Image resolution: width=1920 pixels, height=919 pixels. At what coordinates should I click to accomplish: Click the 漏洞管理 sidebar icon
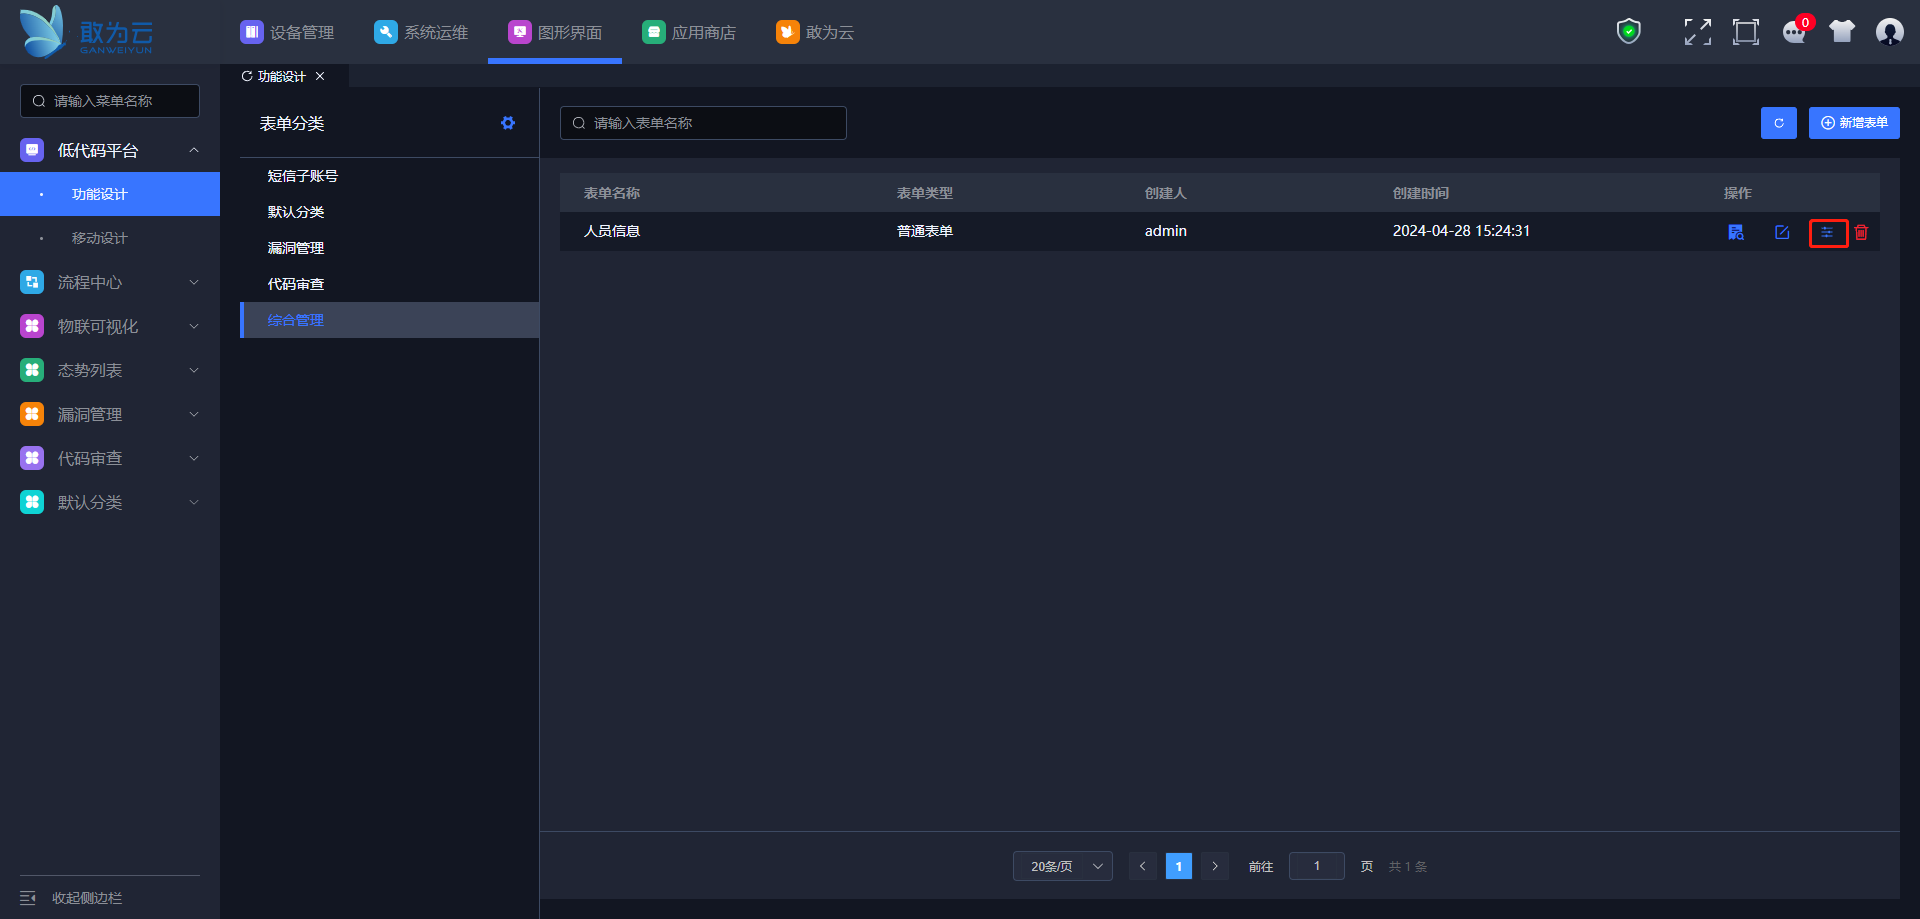[32, 414]
